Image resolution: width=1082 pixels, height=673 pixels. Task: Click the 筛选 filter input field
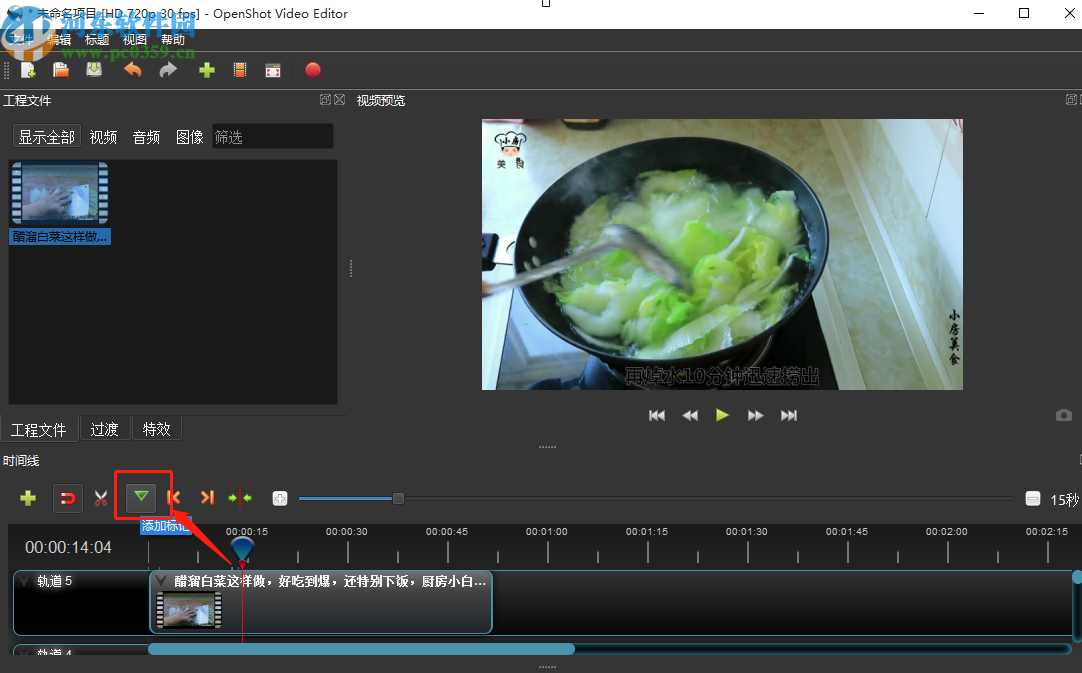click(x=272, y=137)
